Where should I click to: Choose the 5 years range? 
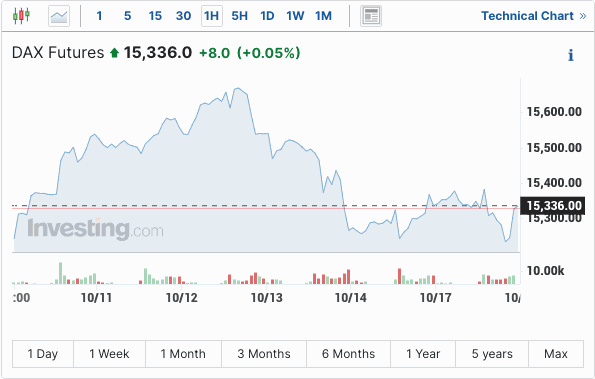pyautogui.click(x=492, y=354)
